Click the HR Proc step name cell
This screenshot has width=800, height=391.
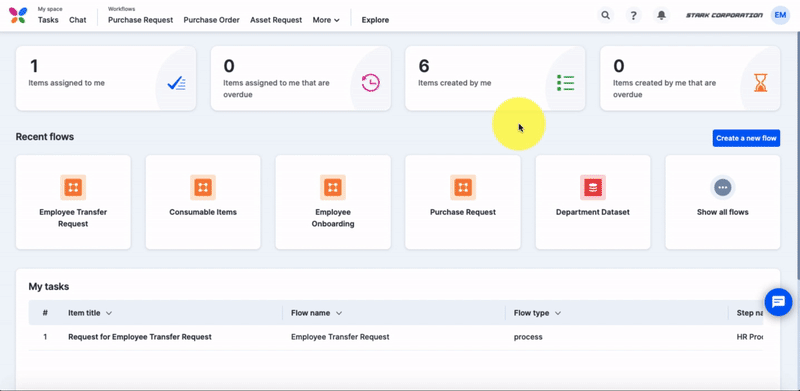click(749, 337)
